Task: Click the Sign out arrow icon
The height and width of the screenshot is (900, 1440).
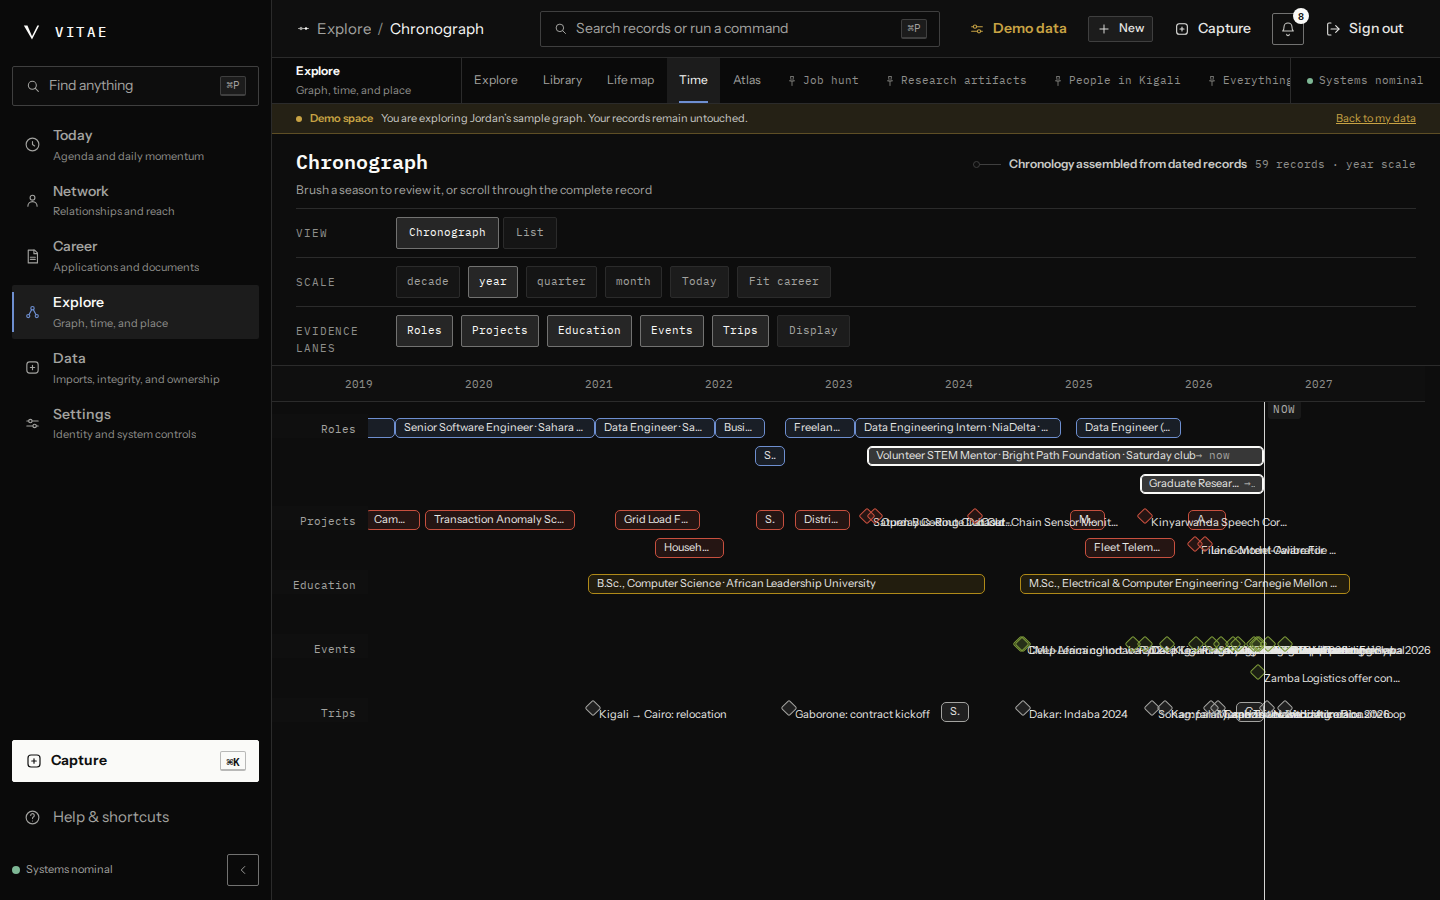Action: pyautogui.click(x=1333, y=29)
